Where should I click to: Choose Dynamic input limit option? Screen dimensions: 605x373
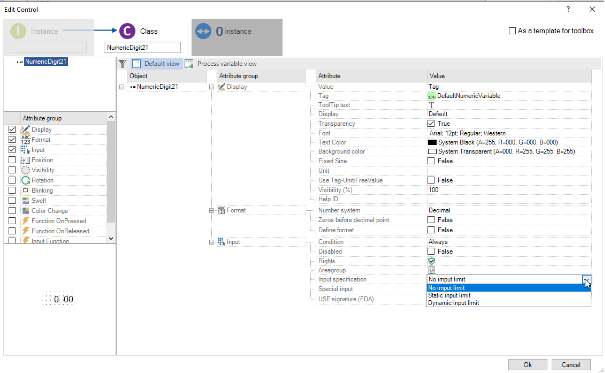[x=509, y=303]
